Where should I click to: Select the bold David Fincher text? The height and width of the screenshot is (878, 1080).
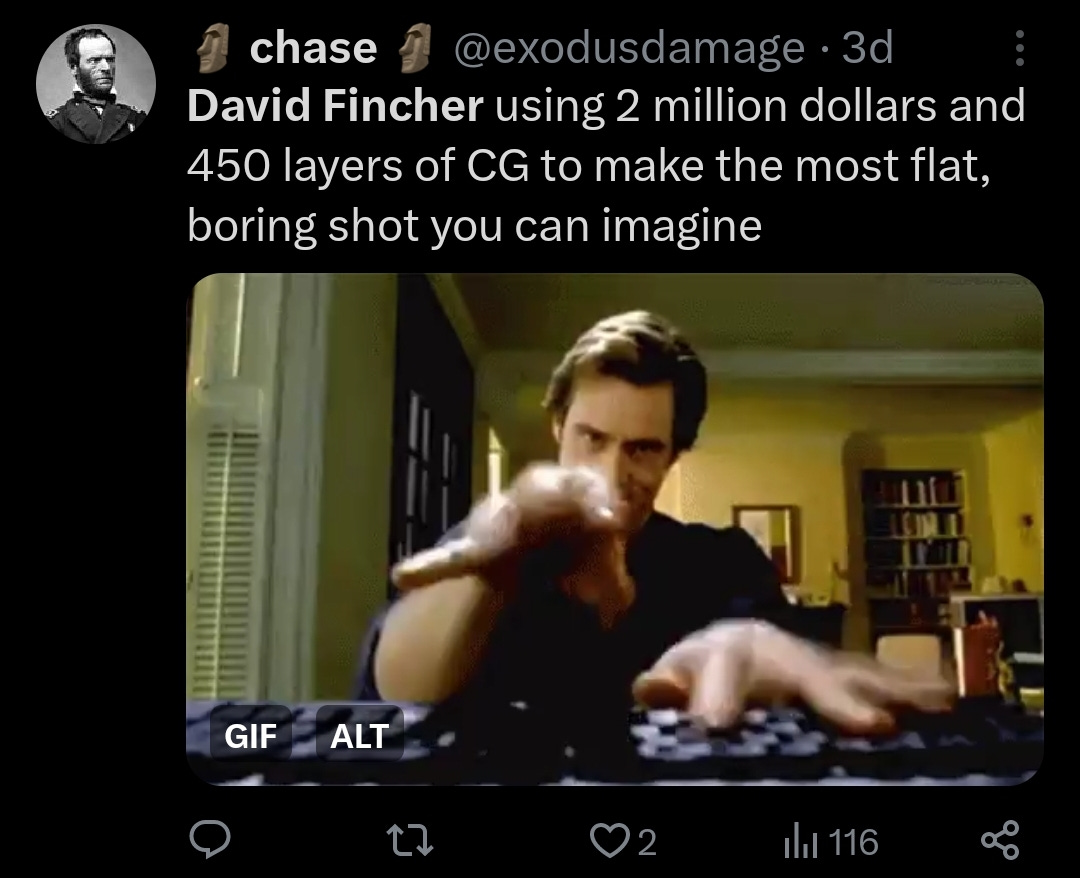[x=335, y=106]
